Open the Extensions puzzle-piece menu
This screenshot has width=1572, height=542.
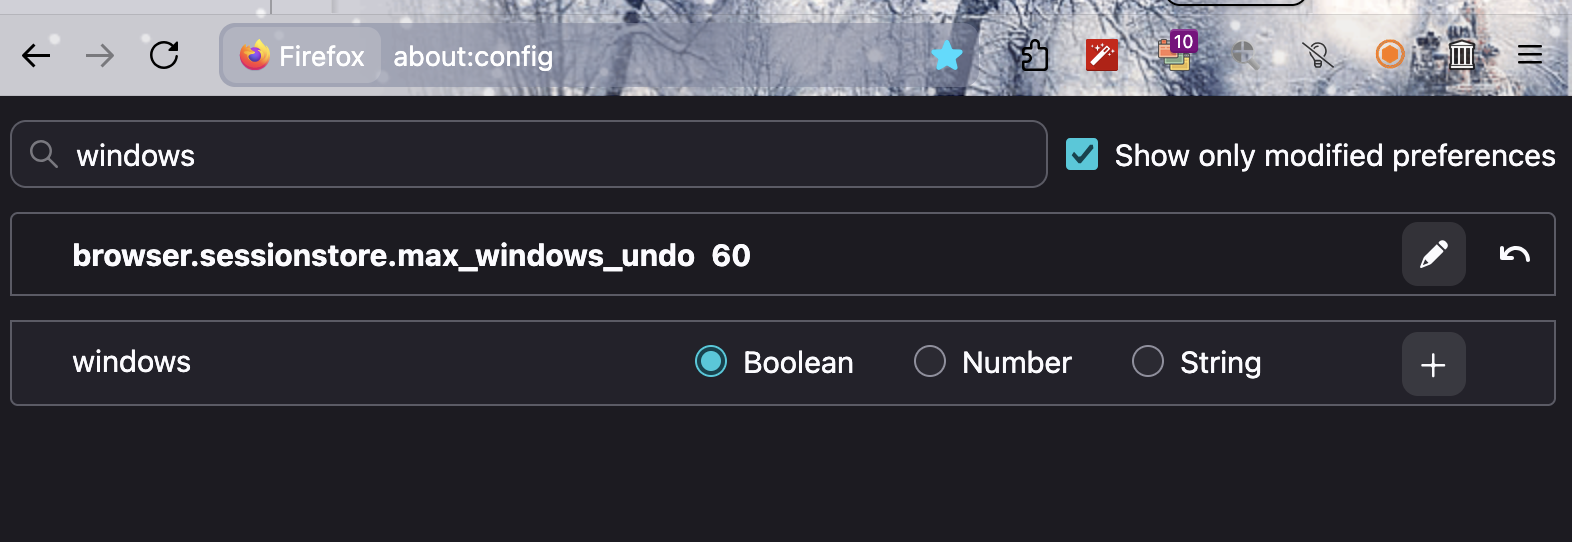tap(1035, 55)
